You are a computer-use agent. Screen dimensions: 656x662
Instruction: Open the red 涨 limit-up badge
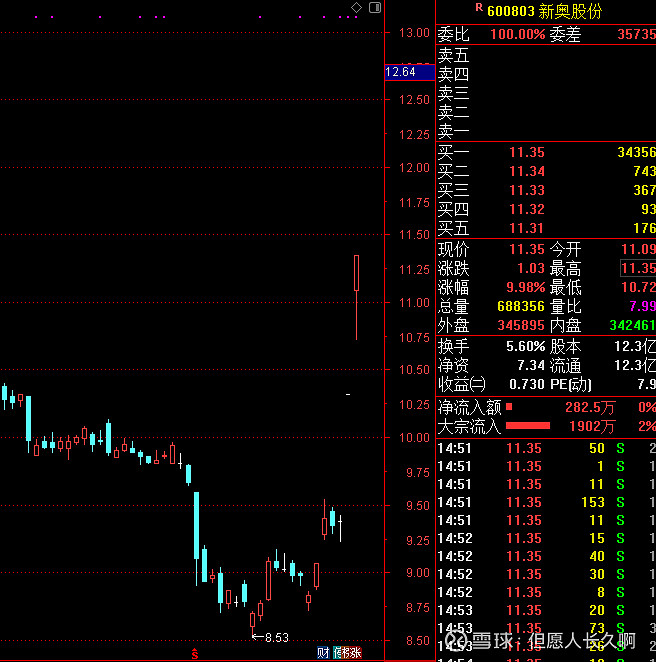coord(356,653)
